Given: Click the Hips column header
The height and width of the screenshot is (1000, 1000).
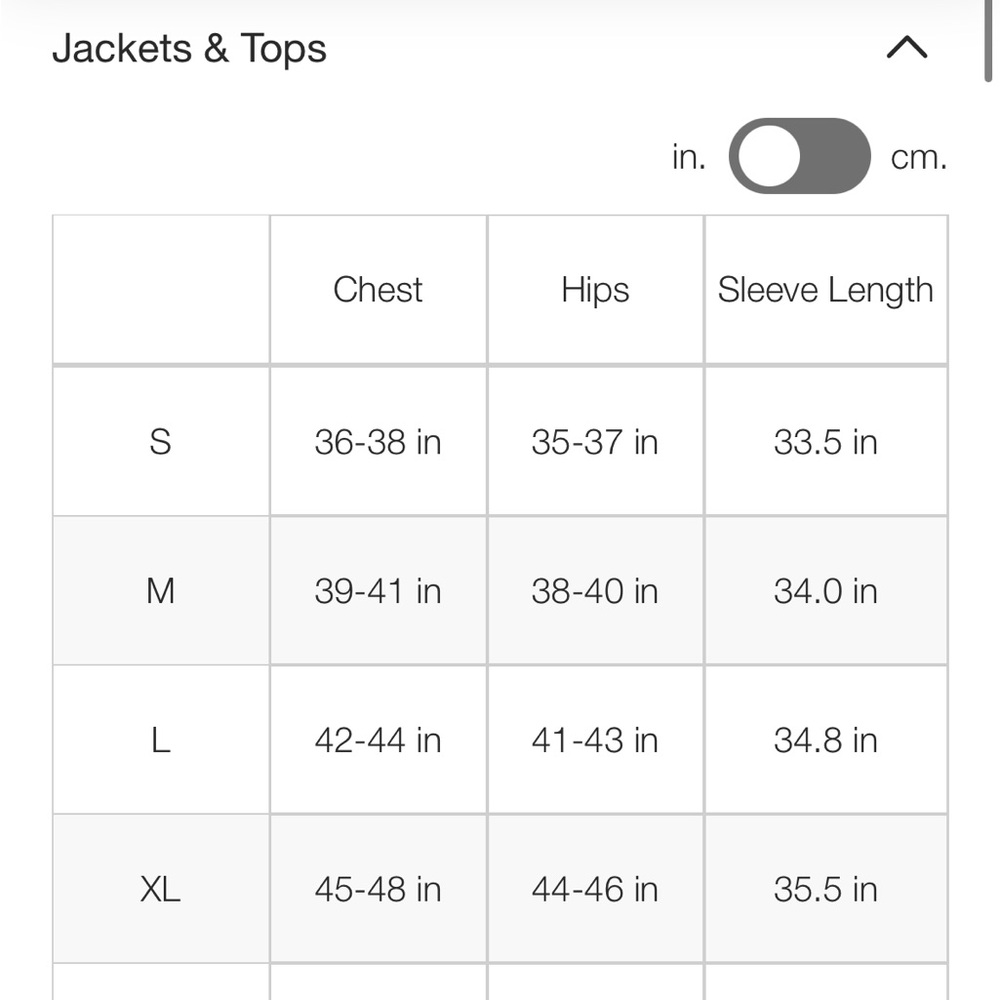Looking at the screenshot, I should (595, 290).
